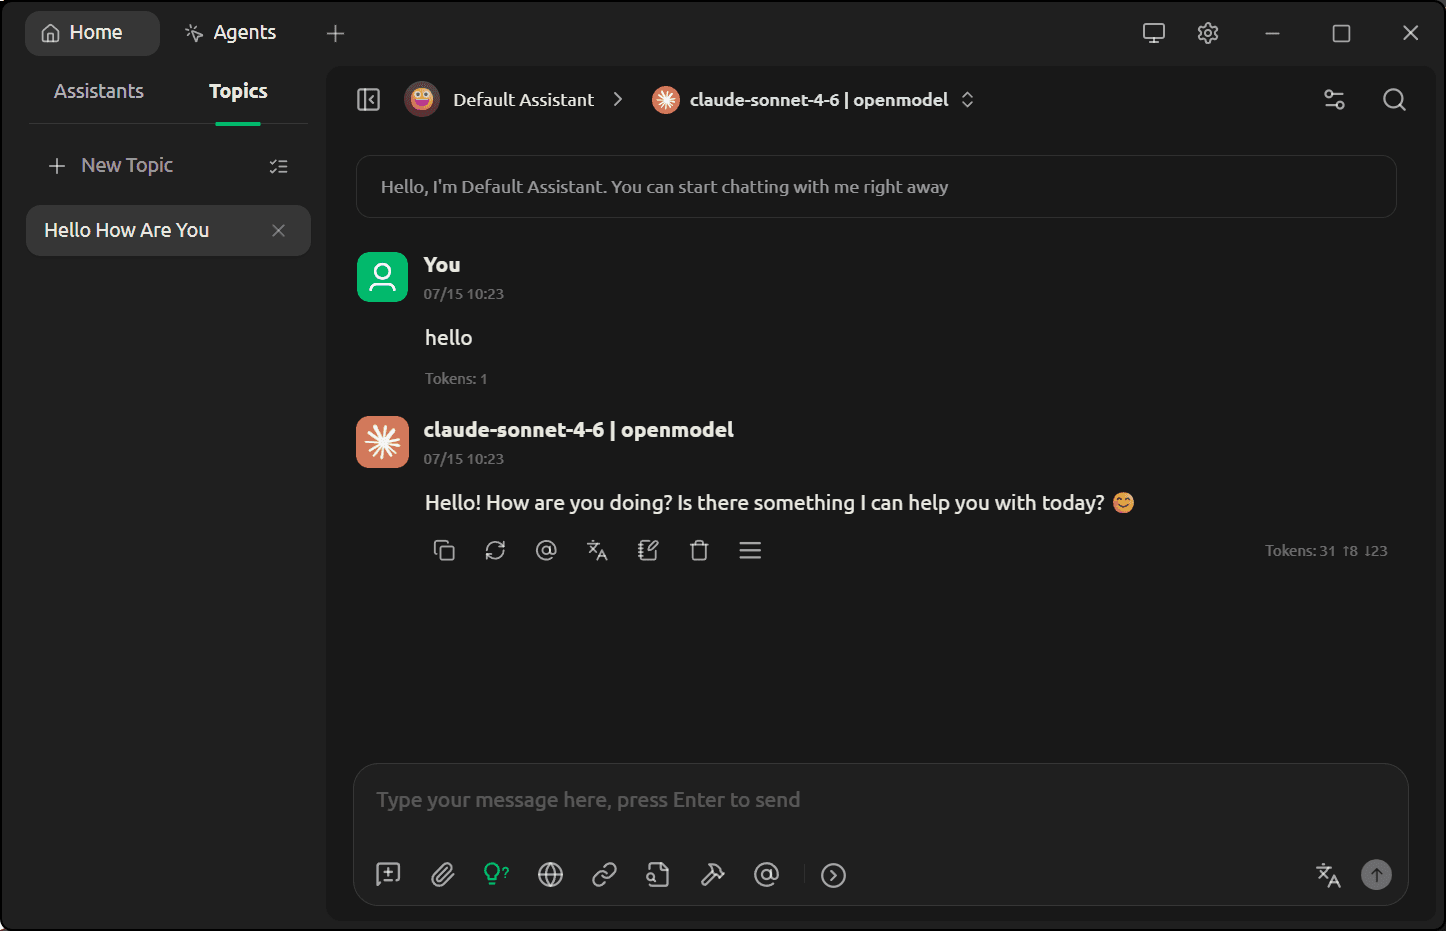Copy the assistant's reply message
This screenshot has width=1446, height=931.
click(x=444, y=550)
